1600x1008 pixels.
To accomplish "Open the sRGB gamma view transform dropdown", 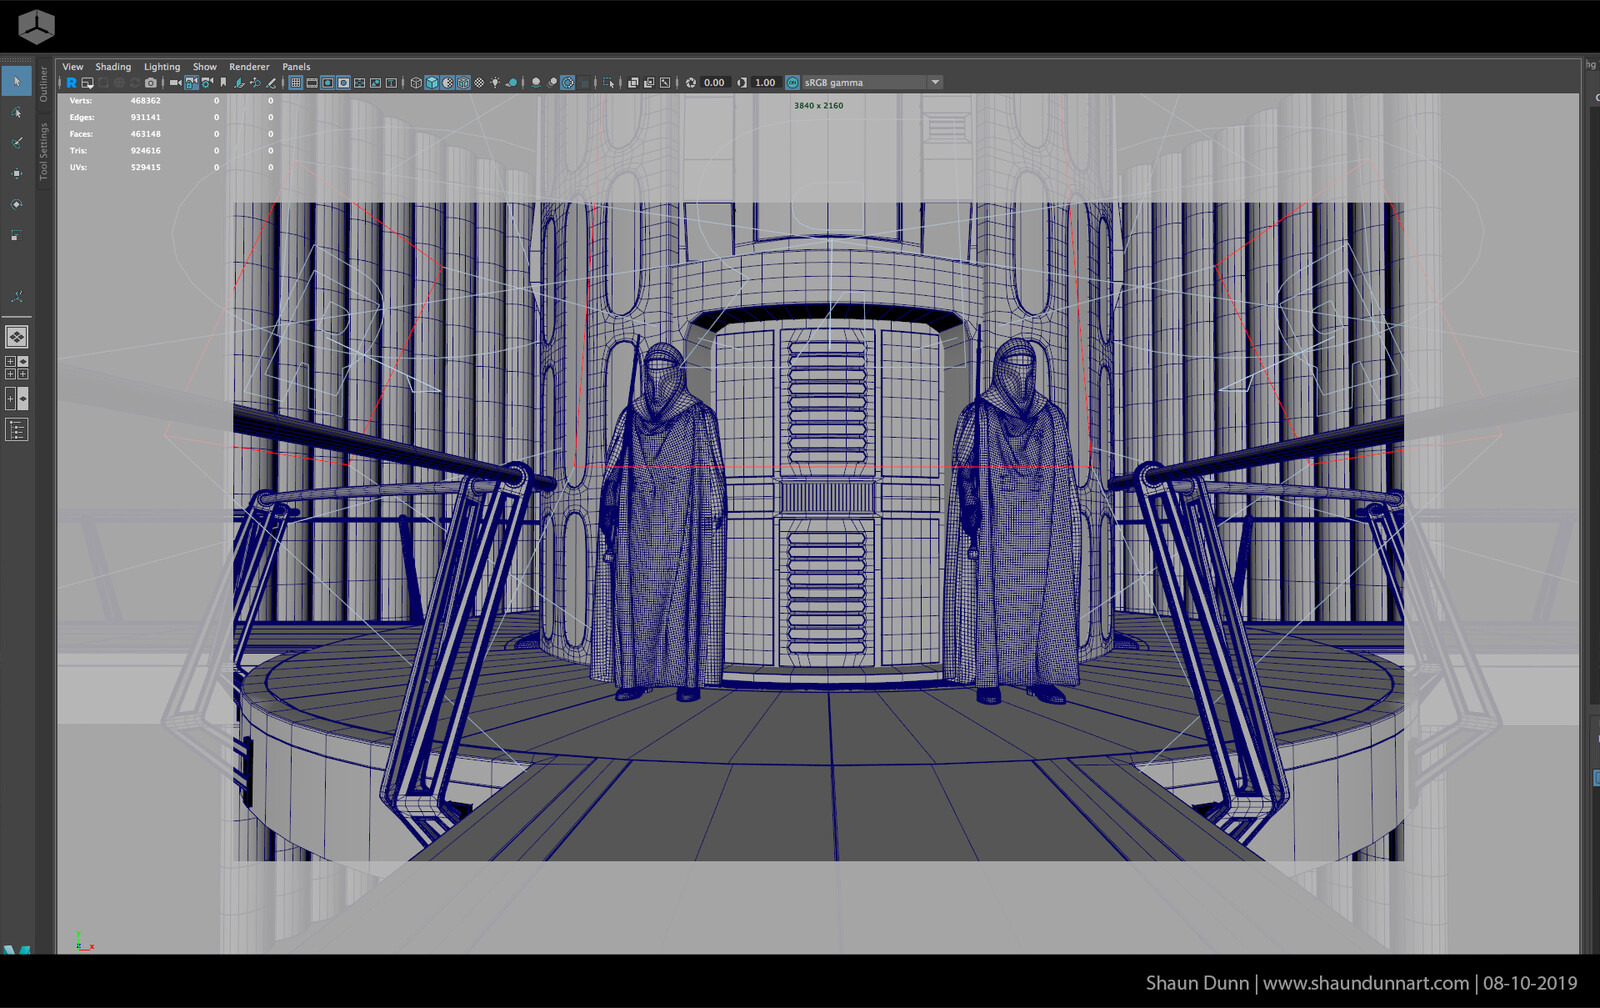I will (x=872, y=83).
